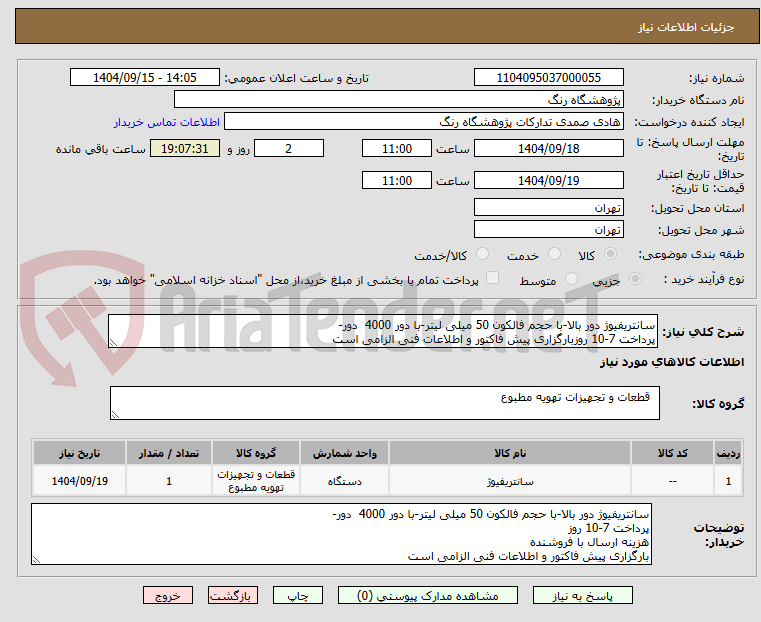
Task: Select the جزیی purchase type radio
Action: pyautogui.click(x=635, y=279)
